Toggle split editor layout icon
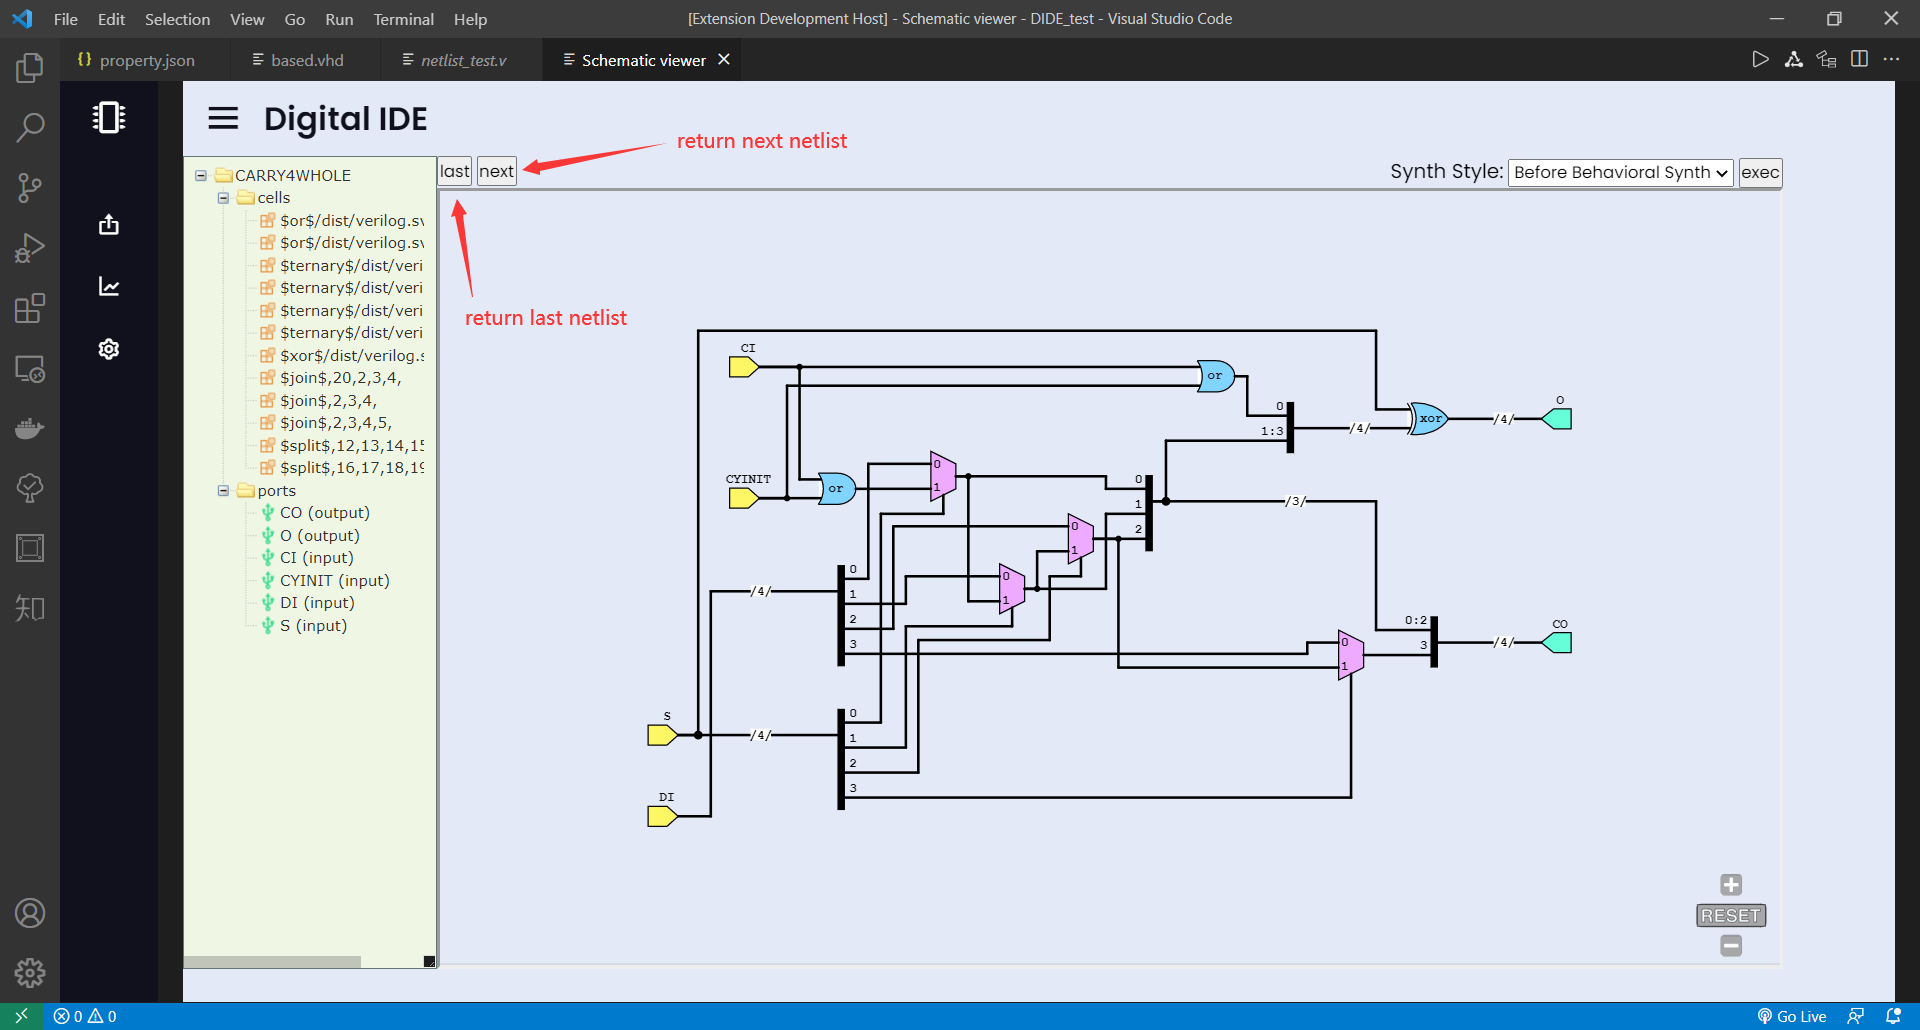This screenshot has height=1030, width=1920. (x=1859, y=59)
